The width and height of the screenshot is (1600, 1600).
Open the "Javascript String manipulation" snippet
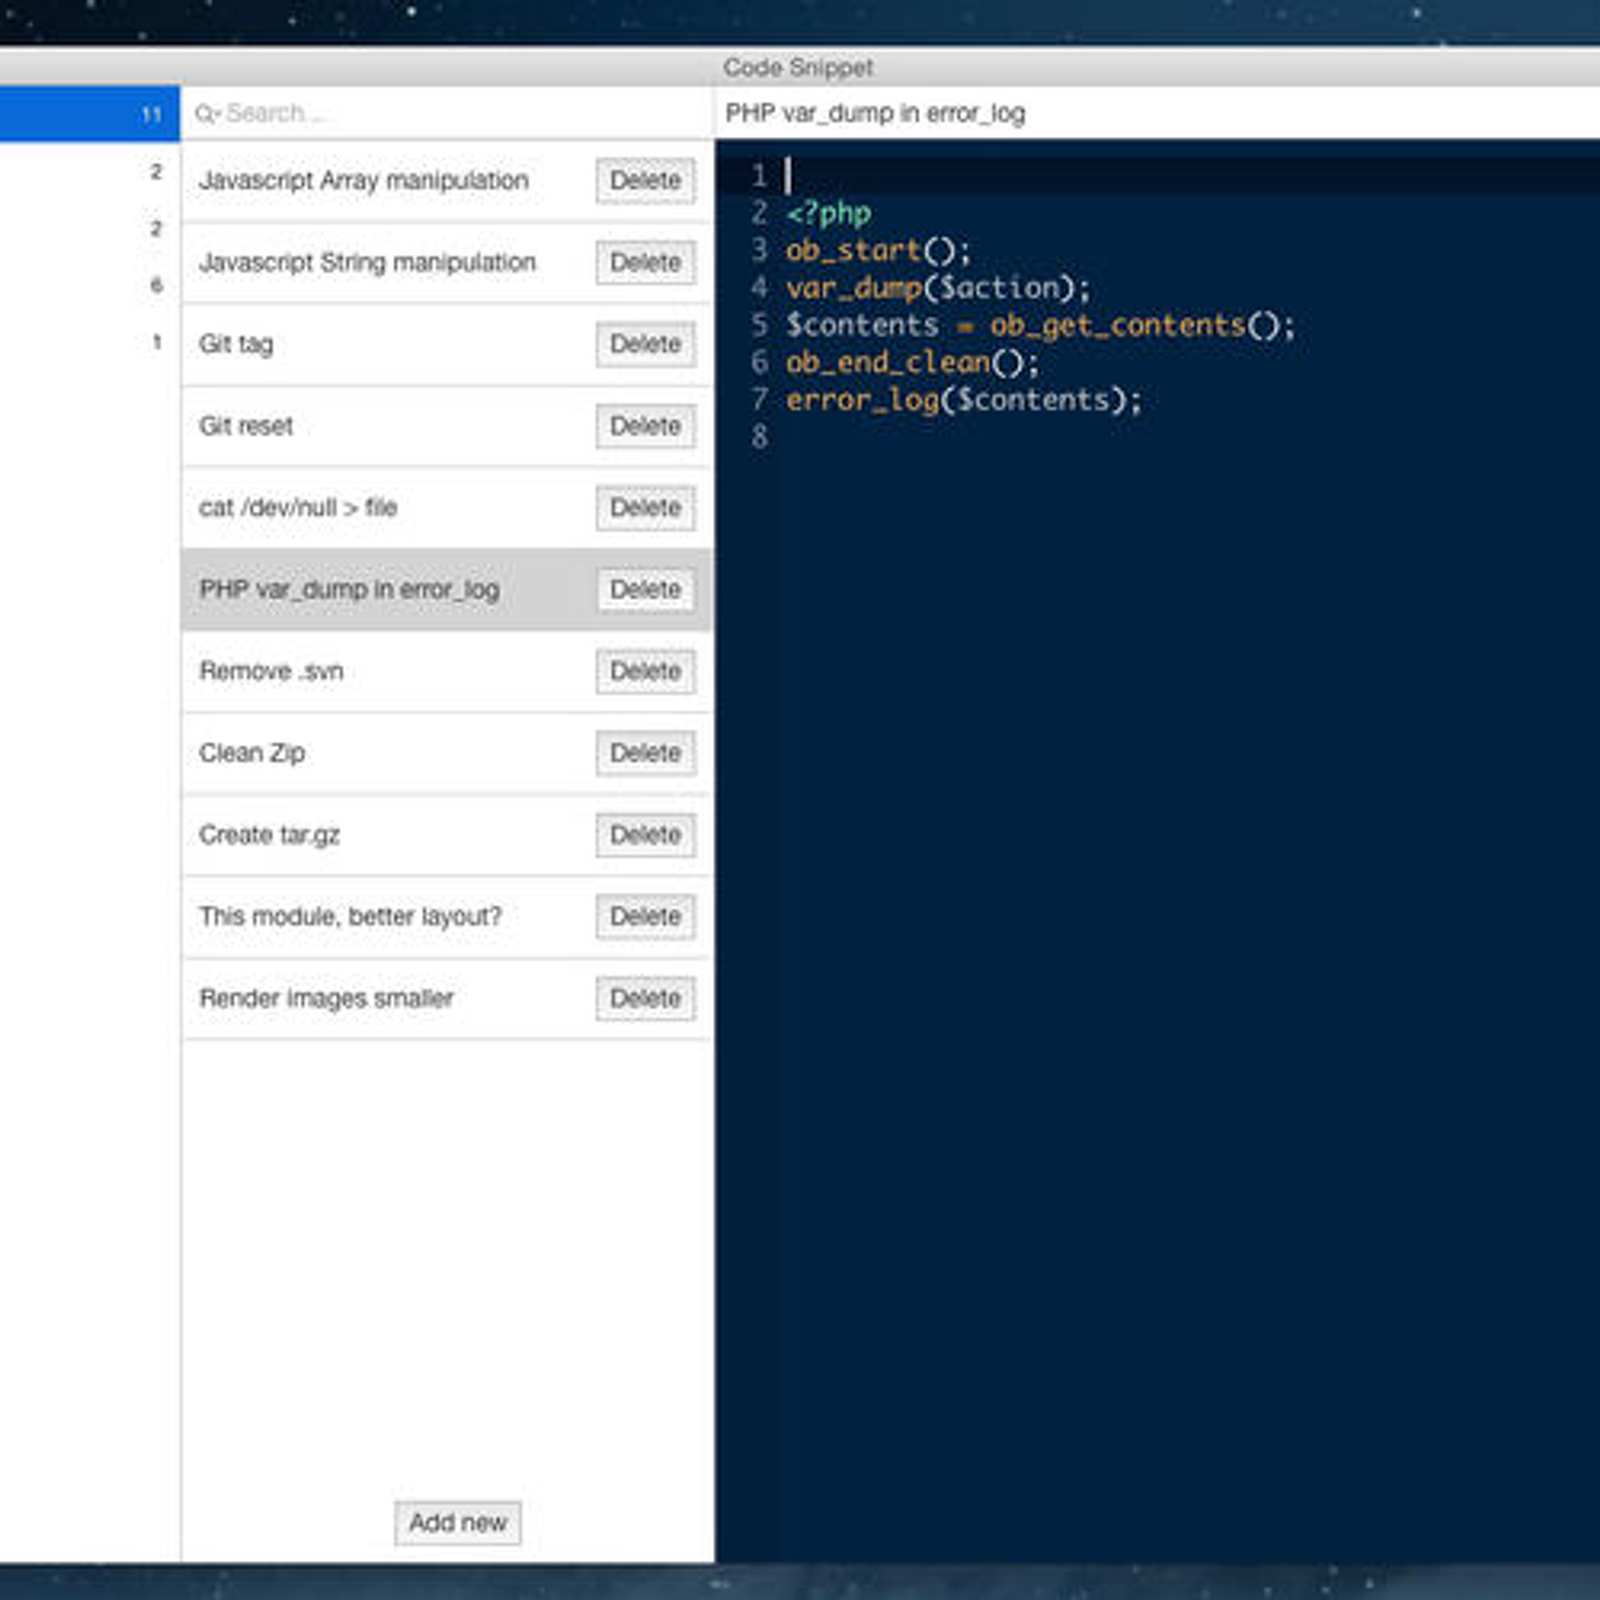(x=368, y=263)
